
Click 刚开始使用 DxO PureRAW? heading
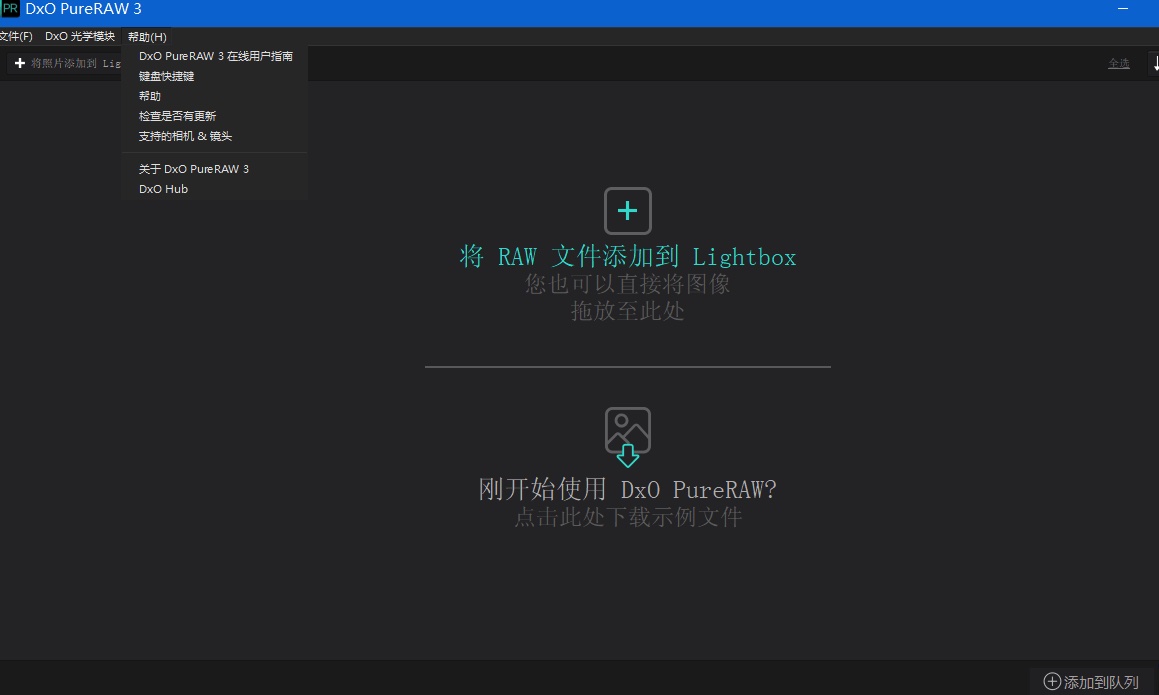pyautogui.click(x=628, y=489)
